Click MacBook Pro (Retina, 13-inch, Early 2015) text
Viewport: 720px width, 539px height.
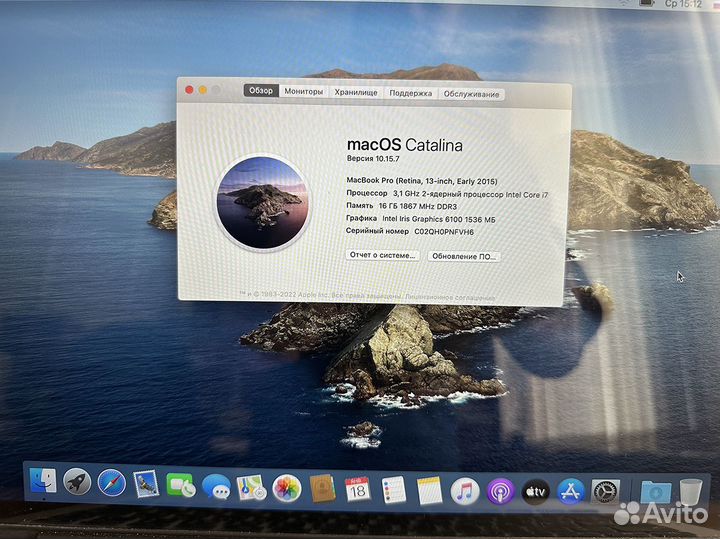click(422, 181)
